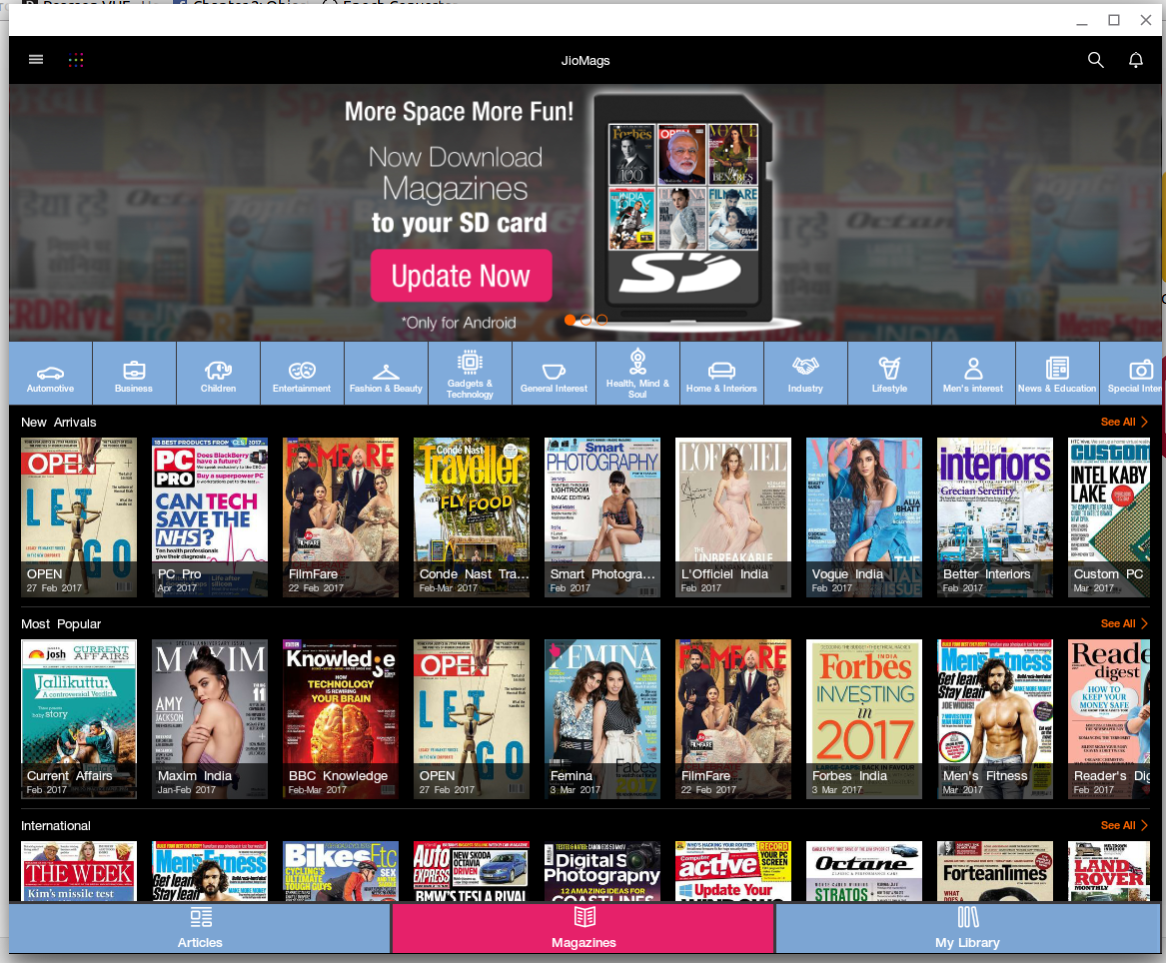Open Reader's Digest magazine
1166x963 pixels.
tap(1109, 719)
